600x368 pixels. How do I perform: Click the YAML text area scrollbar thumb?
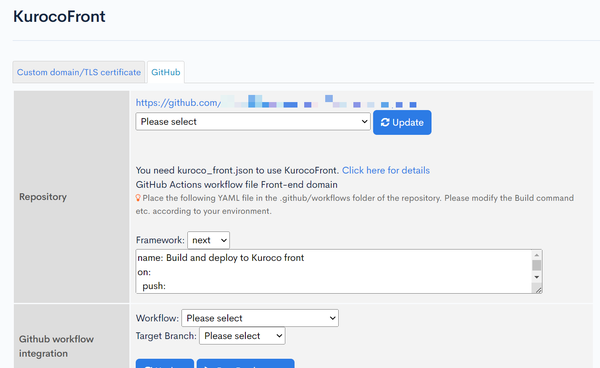pyautogui.click(x=536, y=265)
